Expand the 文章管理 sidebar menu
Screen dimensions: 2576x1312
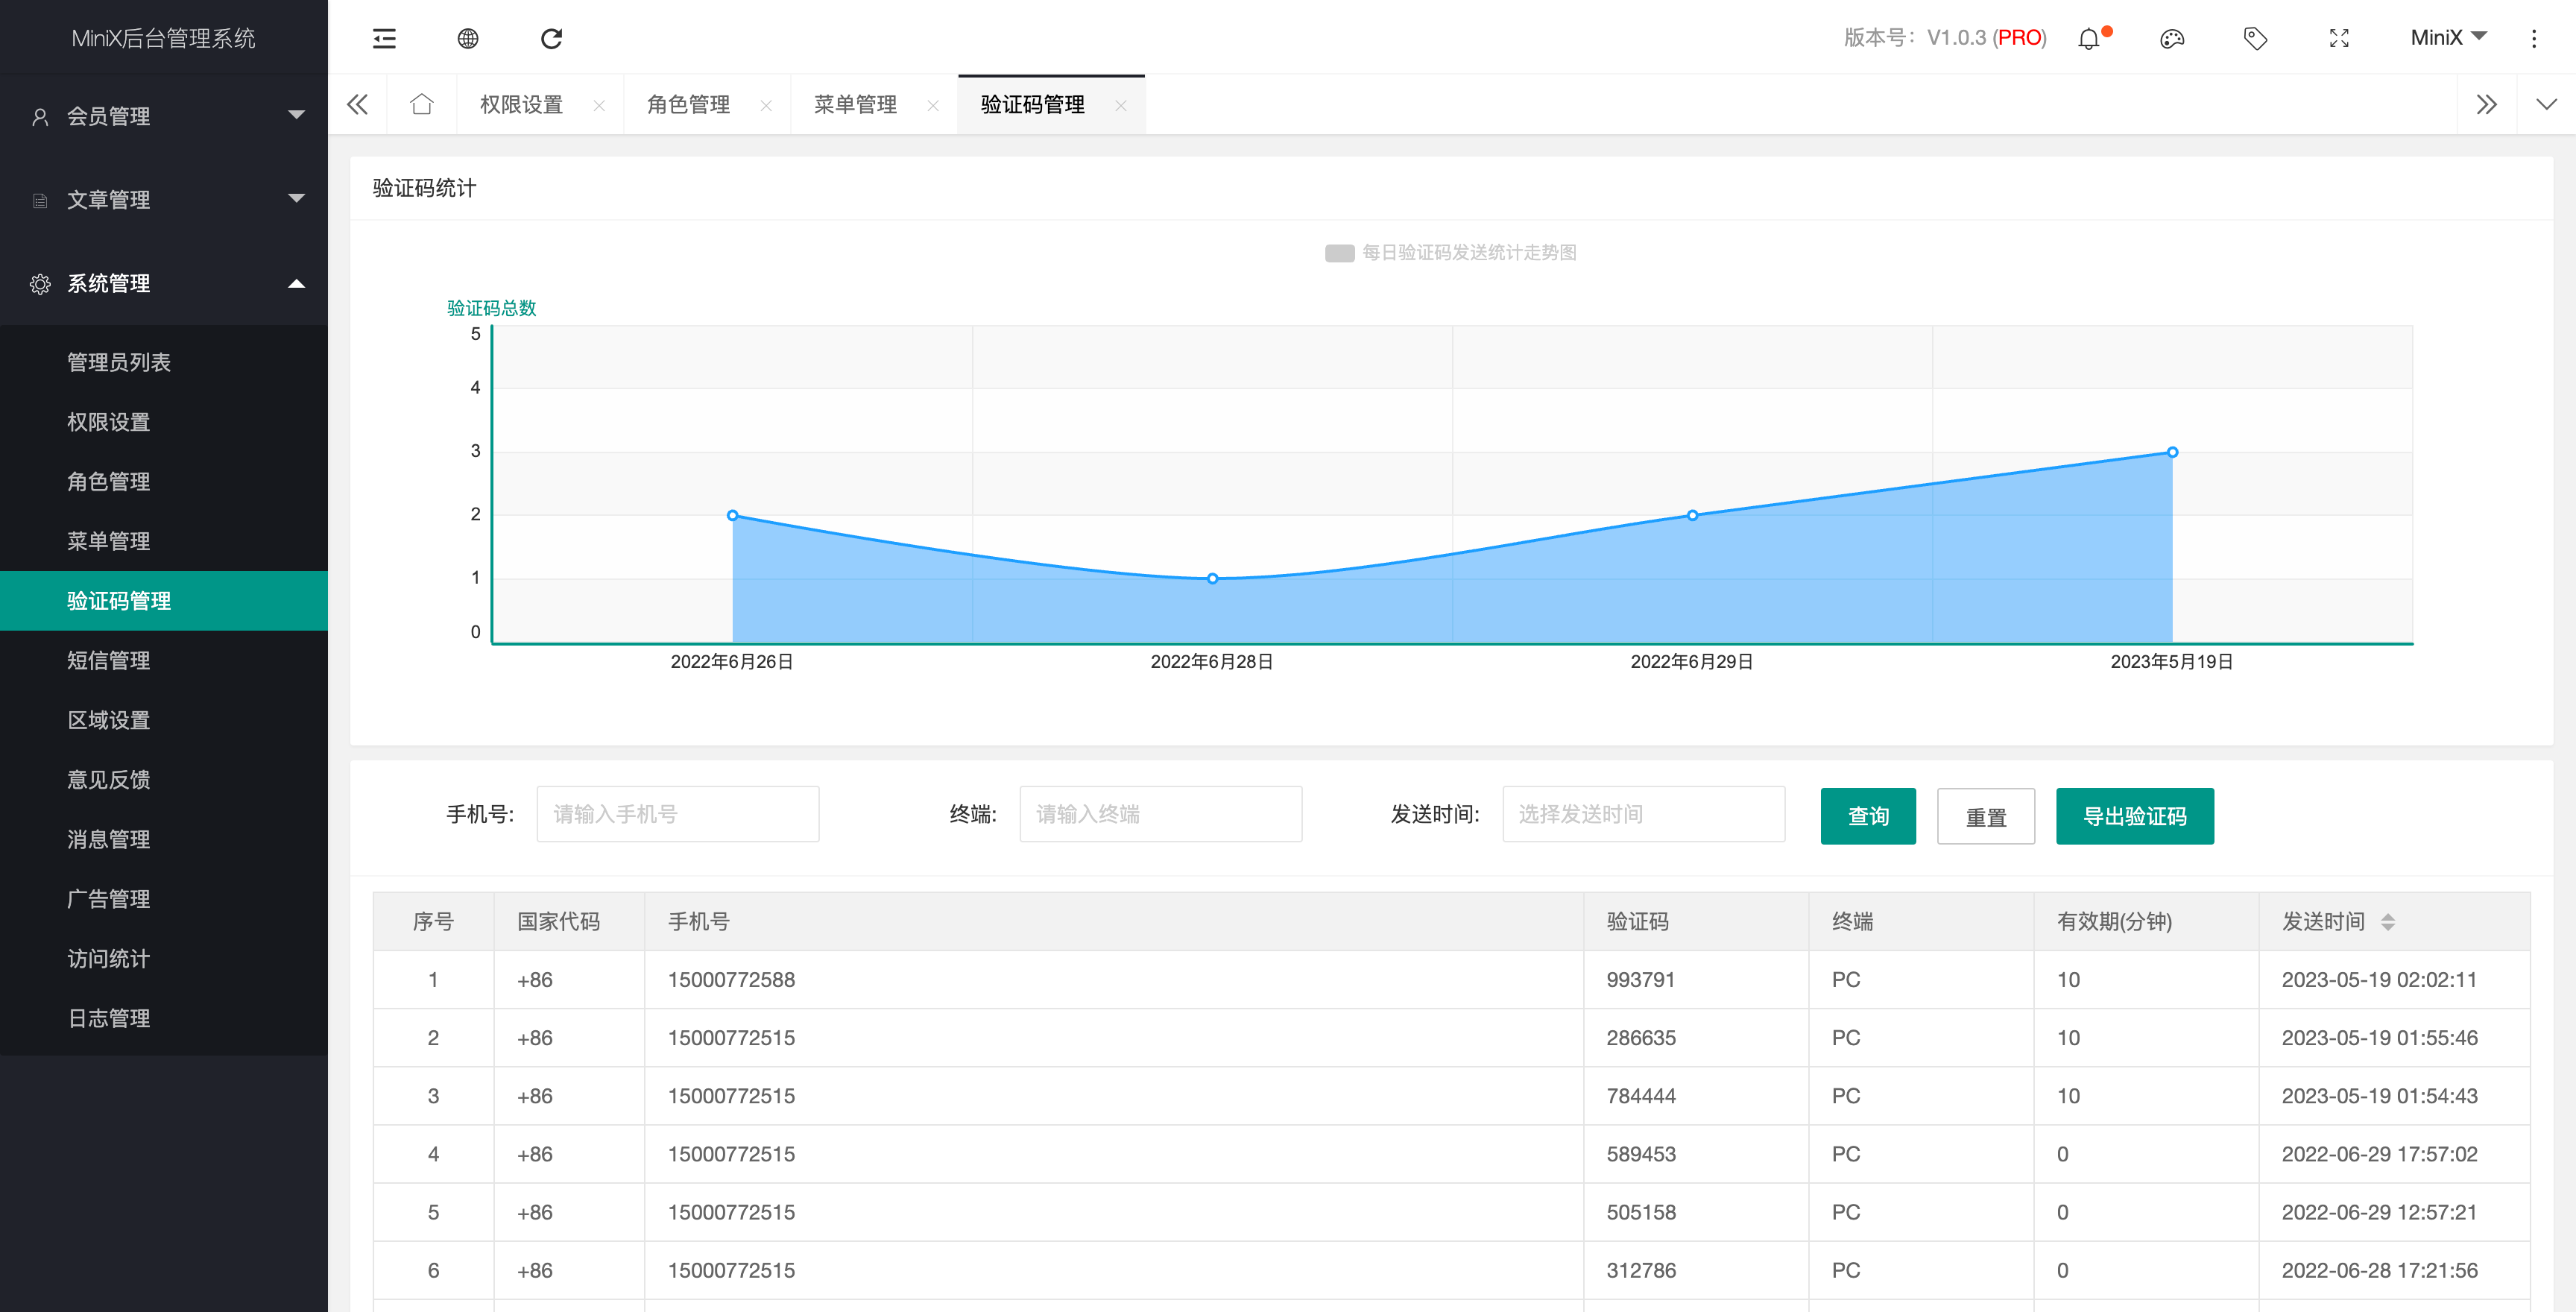pyautogui.click(x=164, y=199)
